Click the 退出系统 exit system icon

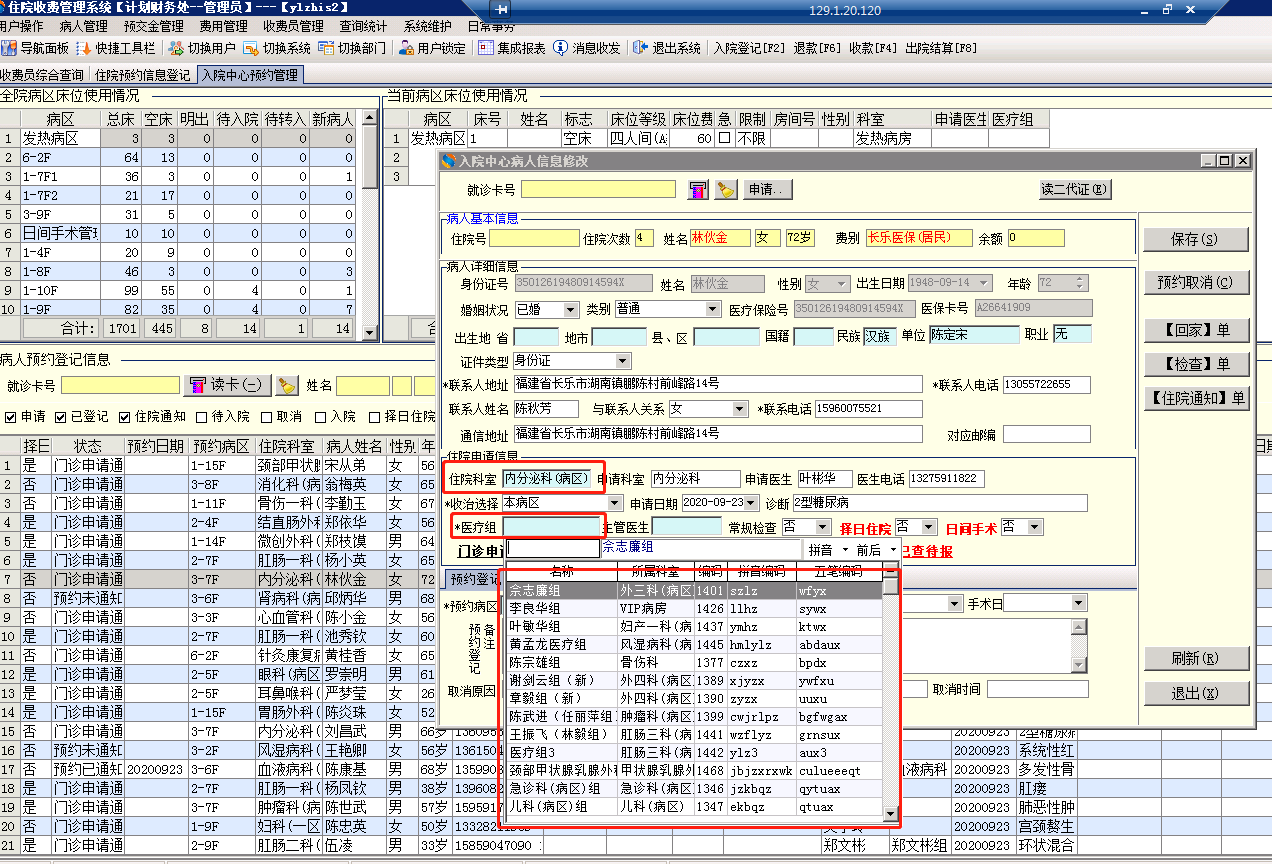click(641, 48)
